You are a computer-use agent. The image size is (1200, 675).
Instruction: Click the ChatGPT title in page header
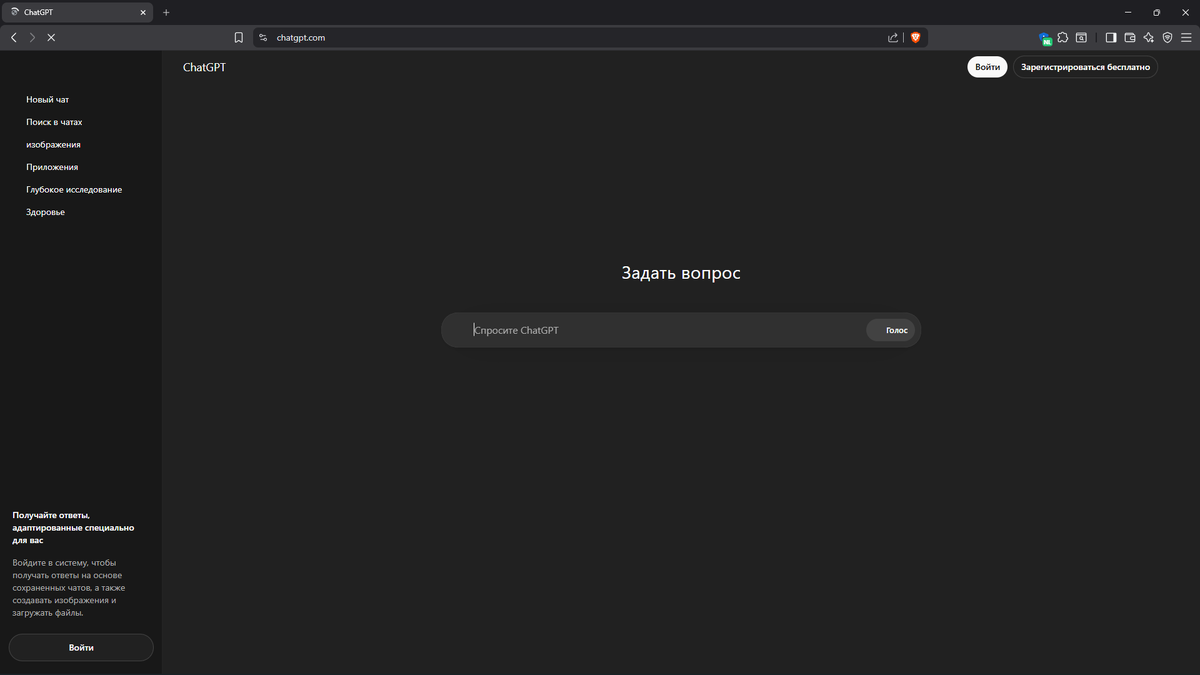204,68
